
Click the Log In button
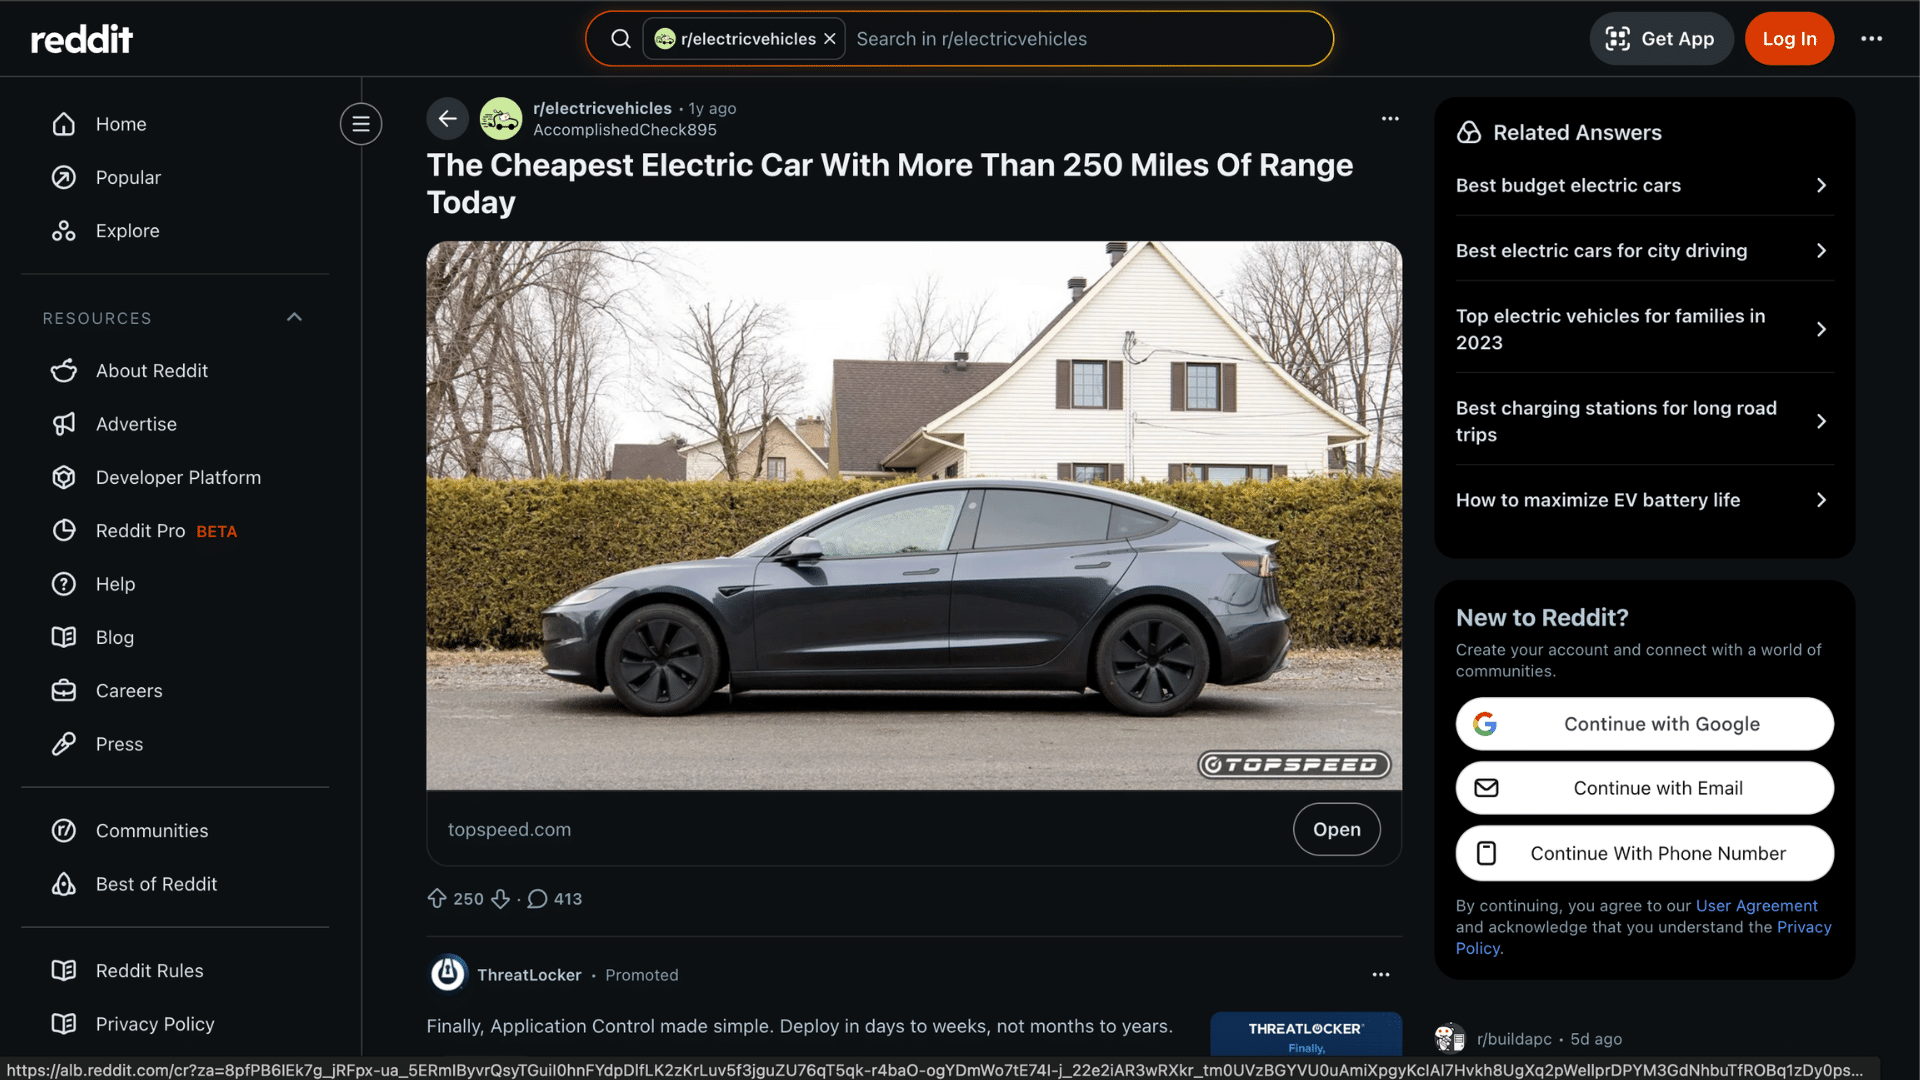point(1789,39)
